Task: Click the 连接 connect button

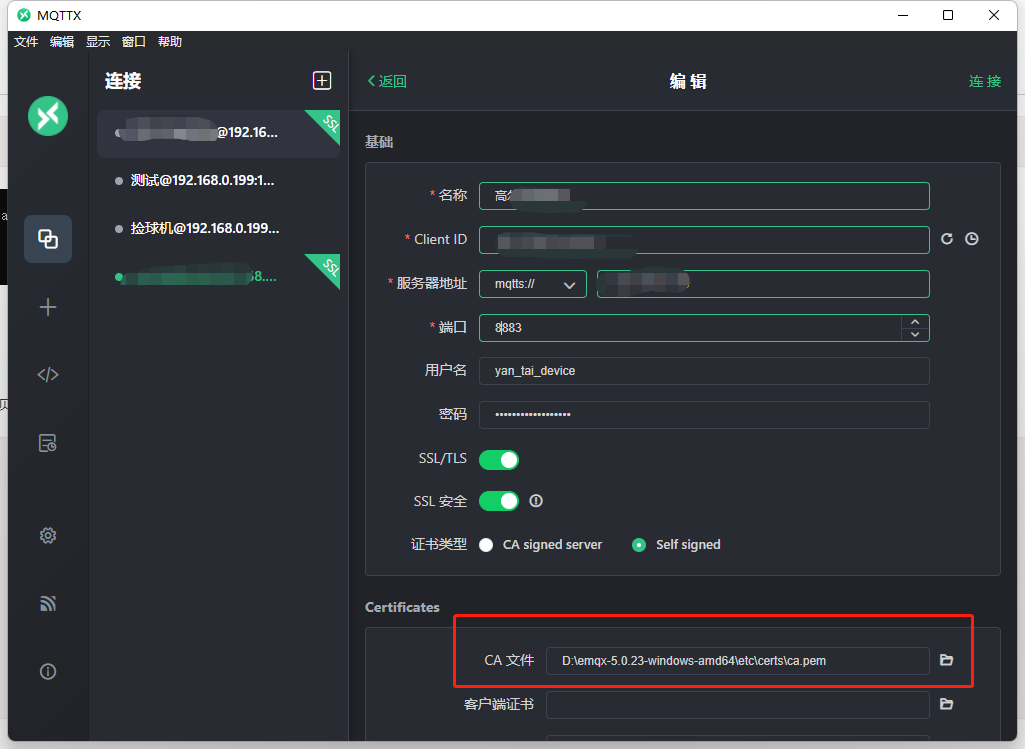Action: [x=984, y=81]
